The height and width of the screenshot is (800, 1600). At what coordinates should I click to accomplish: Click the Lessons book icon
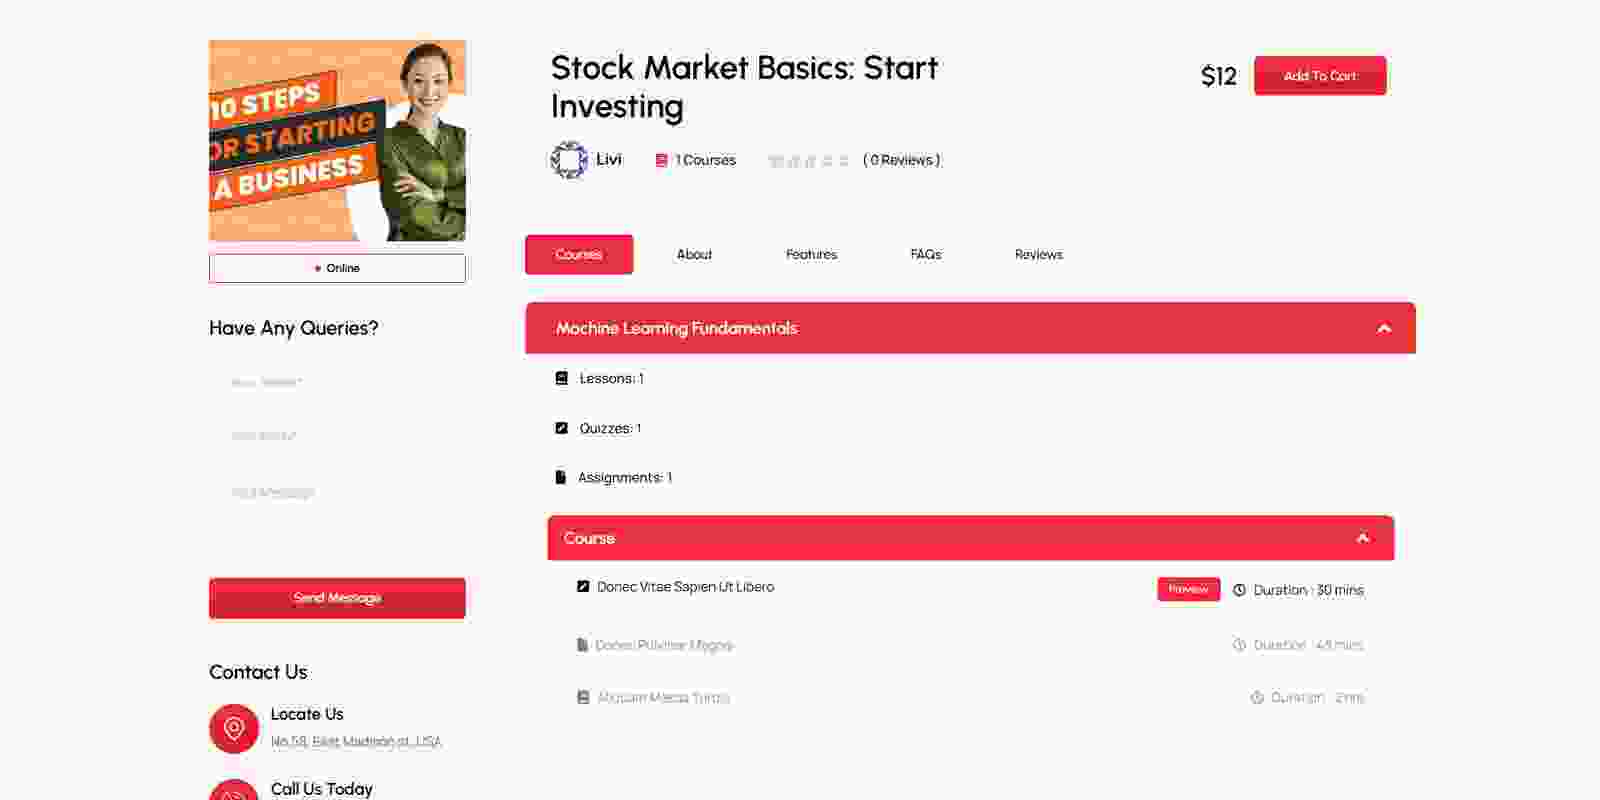pyautogui.click(x=561, y=378)
